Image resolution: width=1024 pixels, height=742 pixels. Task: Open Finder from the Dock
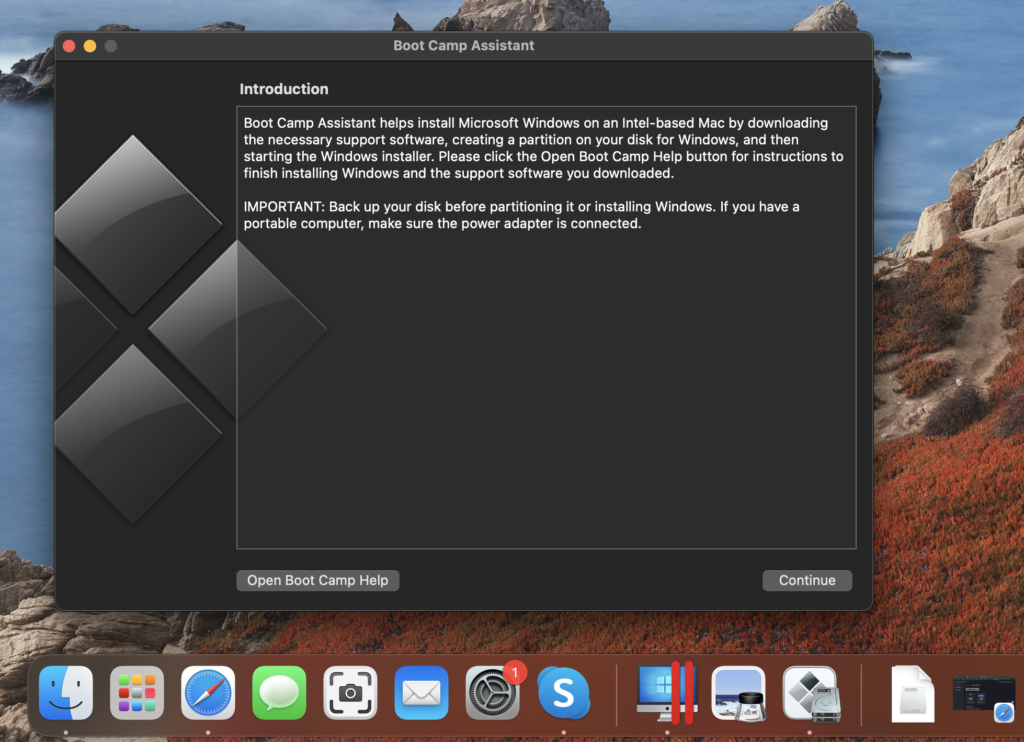point(66,693)
